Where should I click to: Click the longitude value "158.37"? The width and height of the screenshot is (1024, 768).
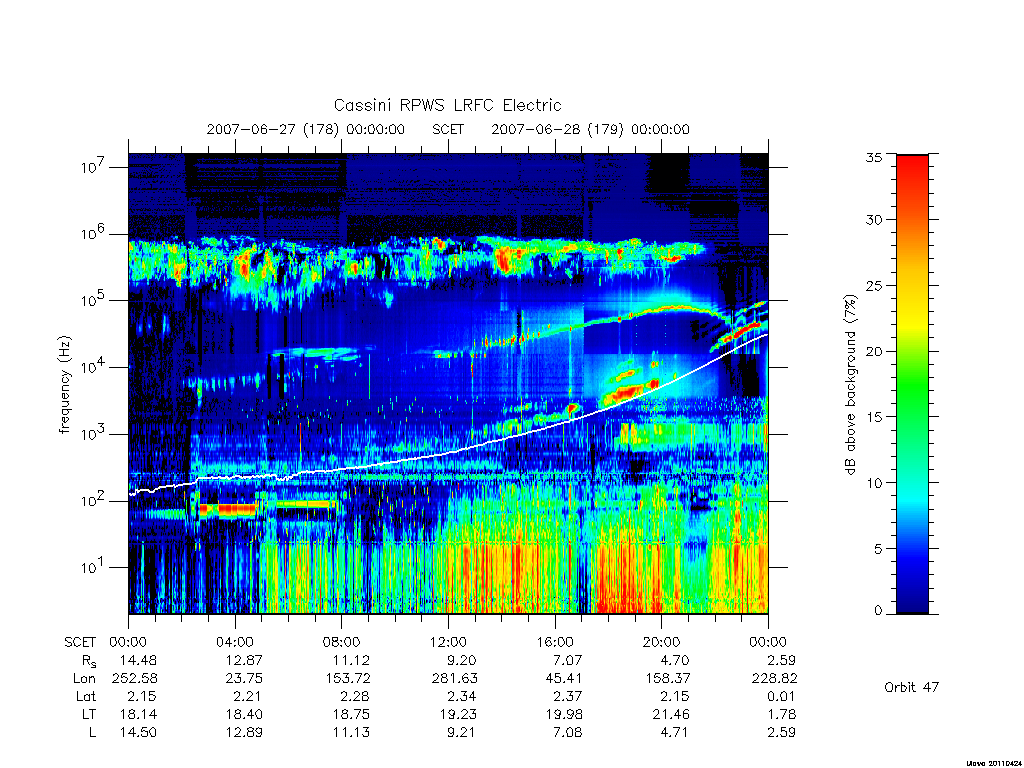(667, 679)
